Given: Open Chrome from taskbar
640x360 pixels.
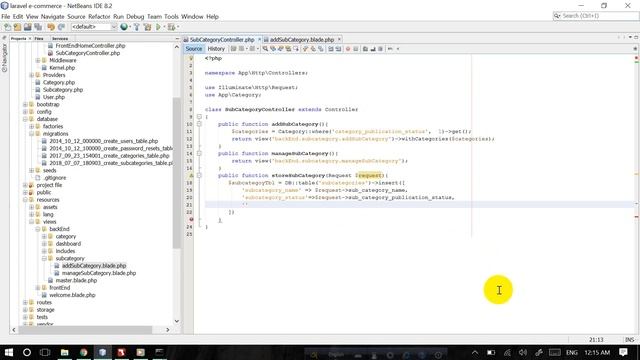Looking at the screenshot, I should click(x=84, y=352).
